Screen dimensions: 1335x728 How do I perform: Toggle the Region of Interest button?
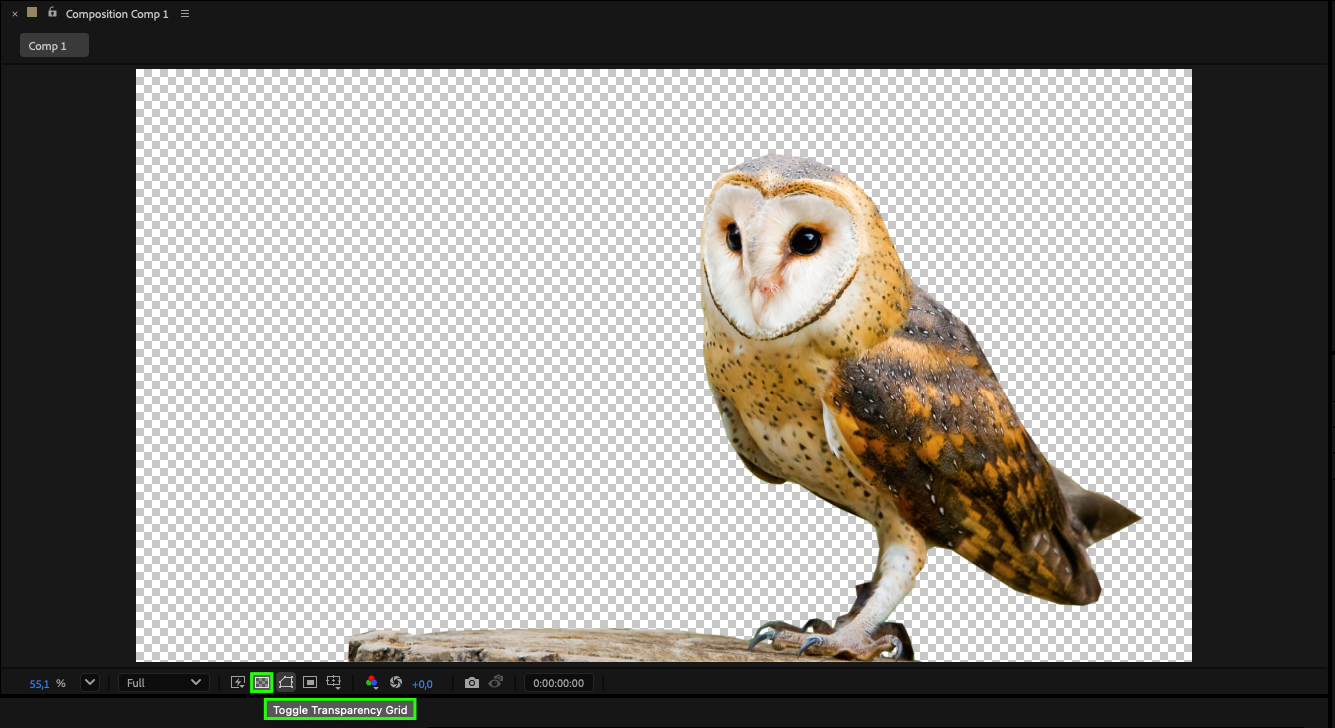tap(310, 683)
